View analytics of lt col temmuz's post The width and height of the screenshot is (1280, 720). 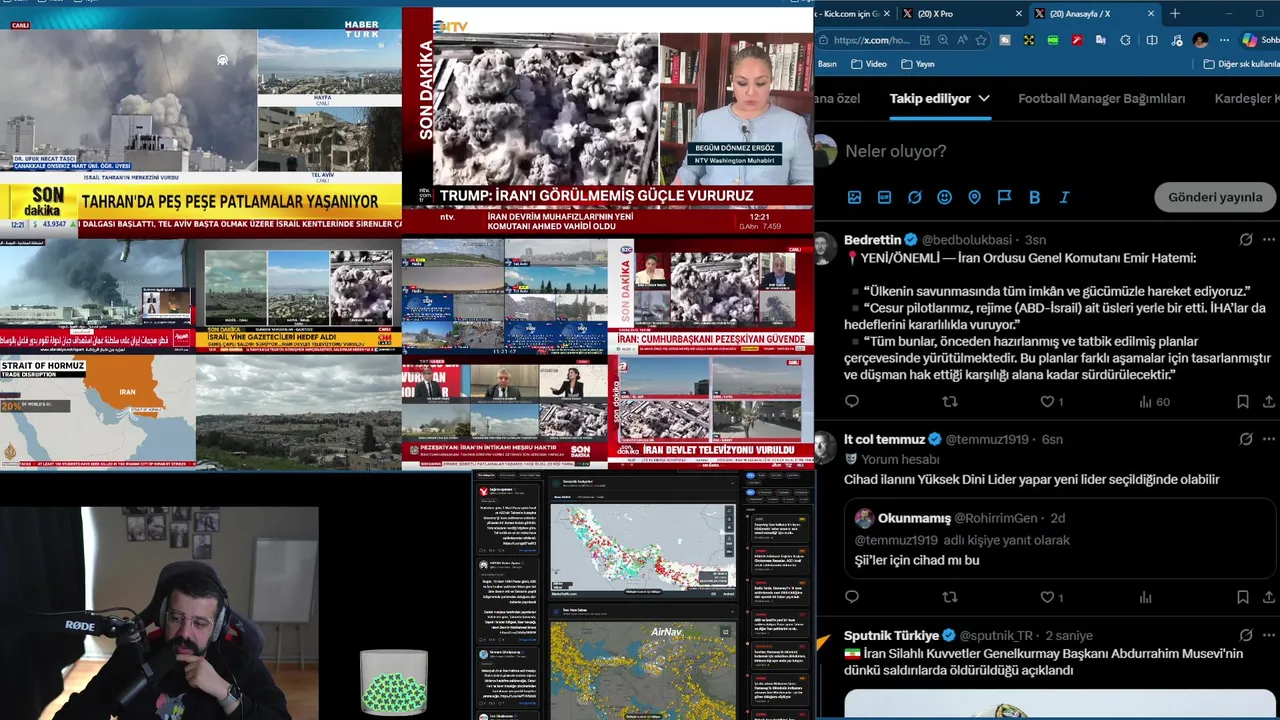point(1146,597)
